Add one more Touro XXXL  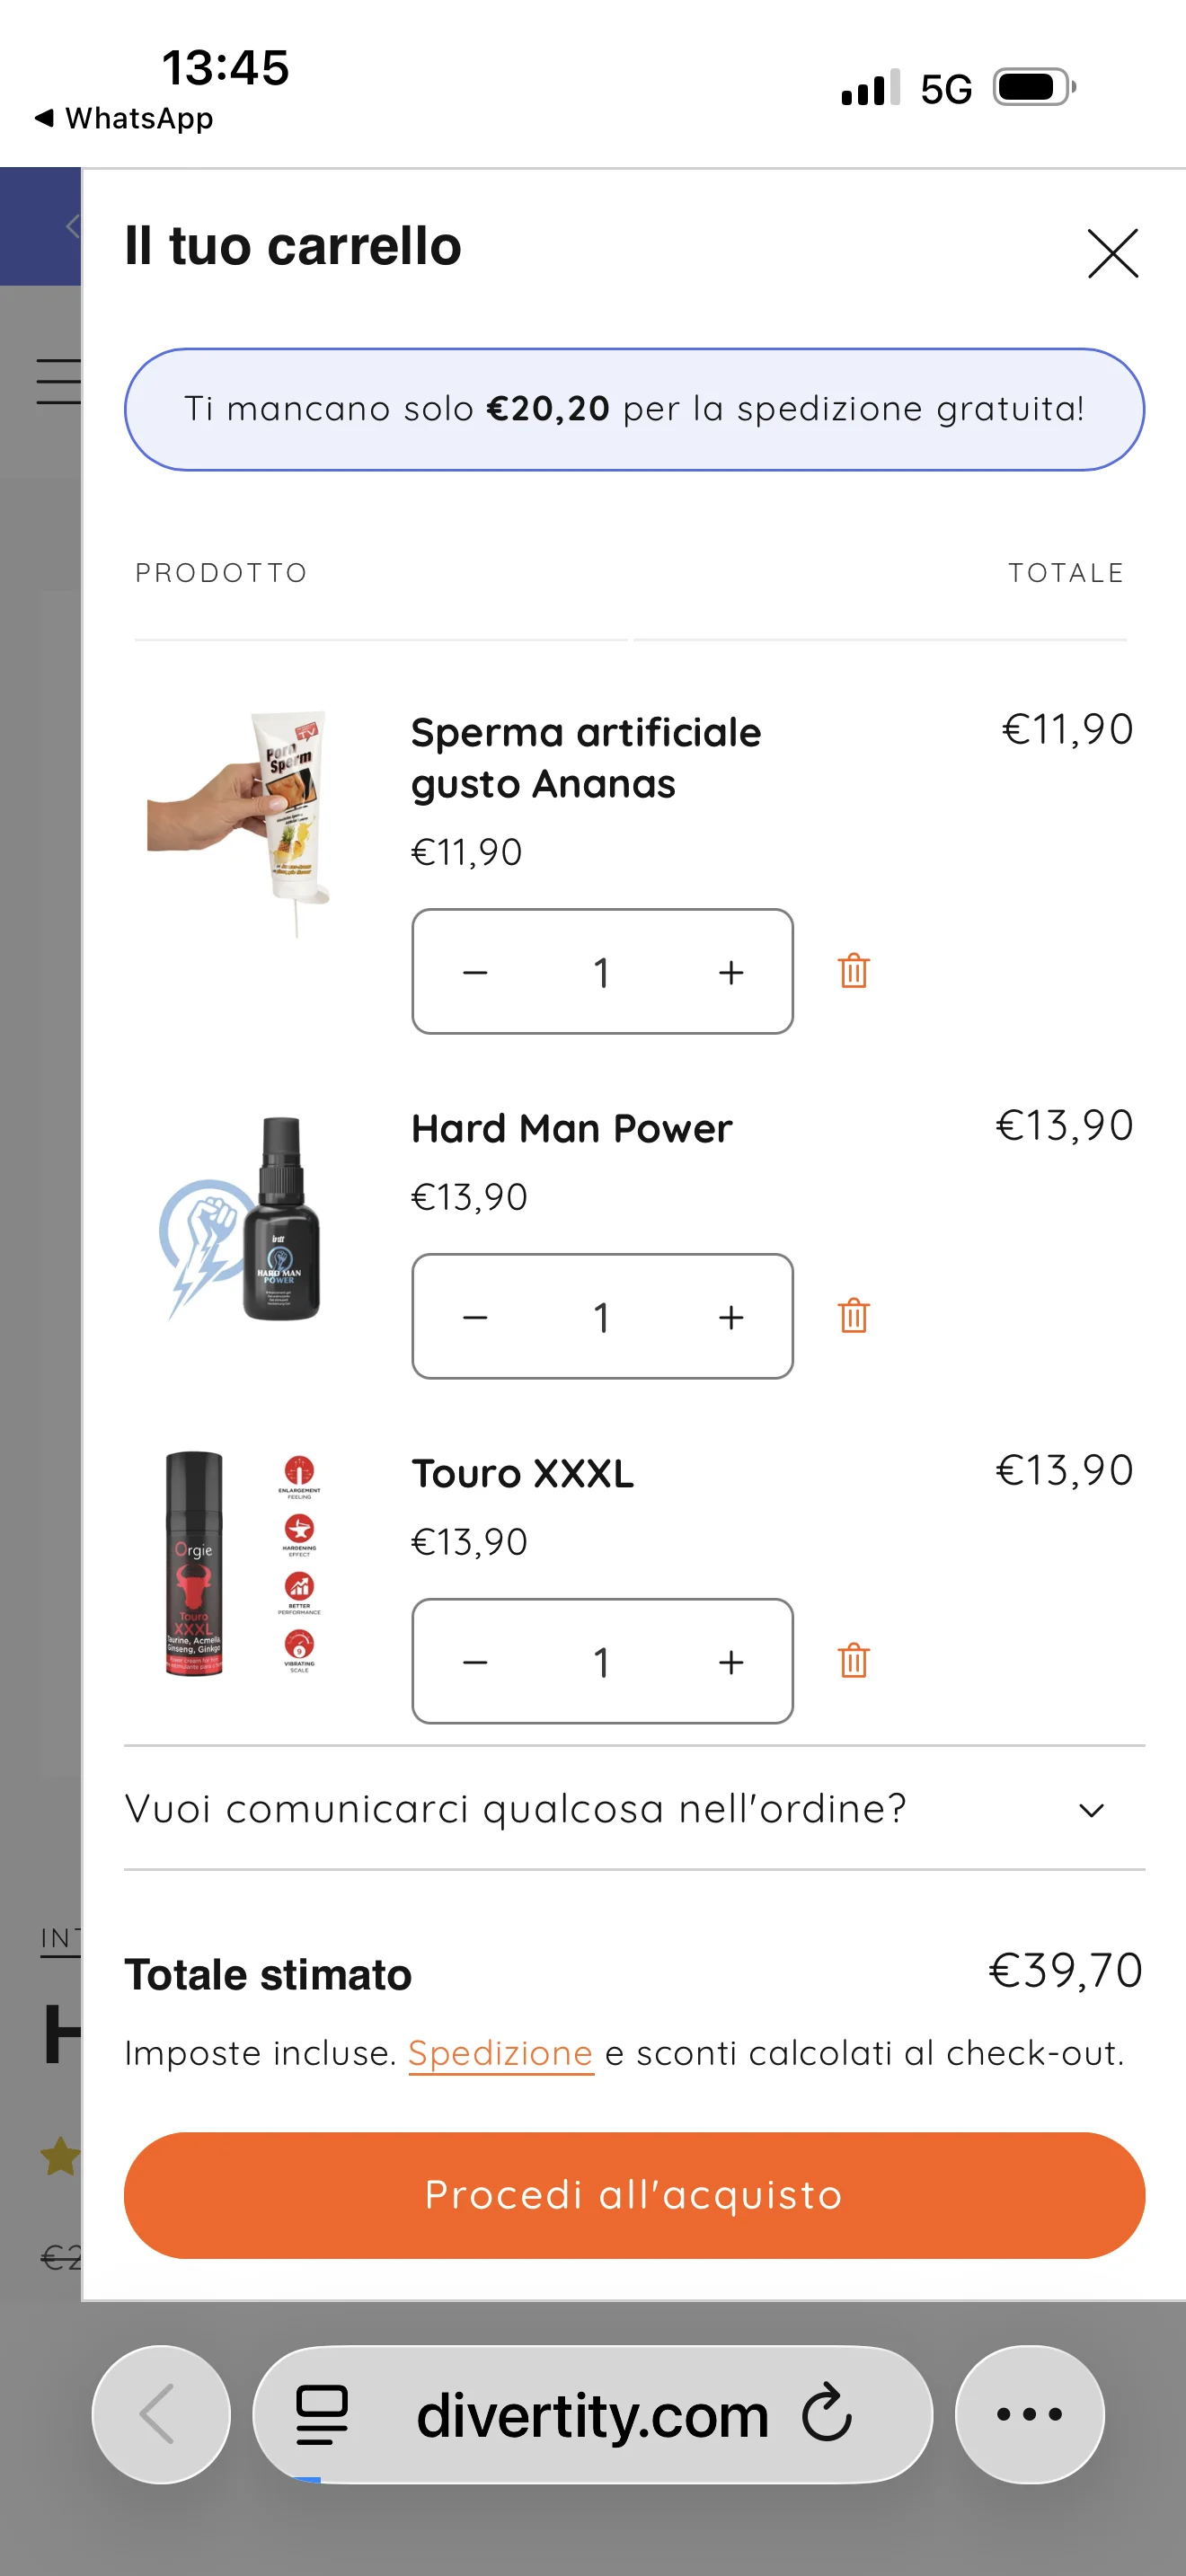tap(731, 1662)
